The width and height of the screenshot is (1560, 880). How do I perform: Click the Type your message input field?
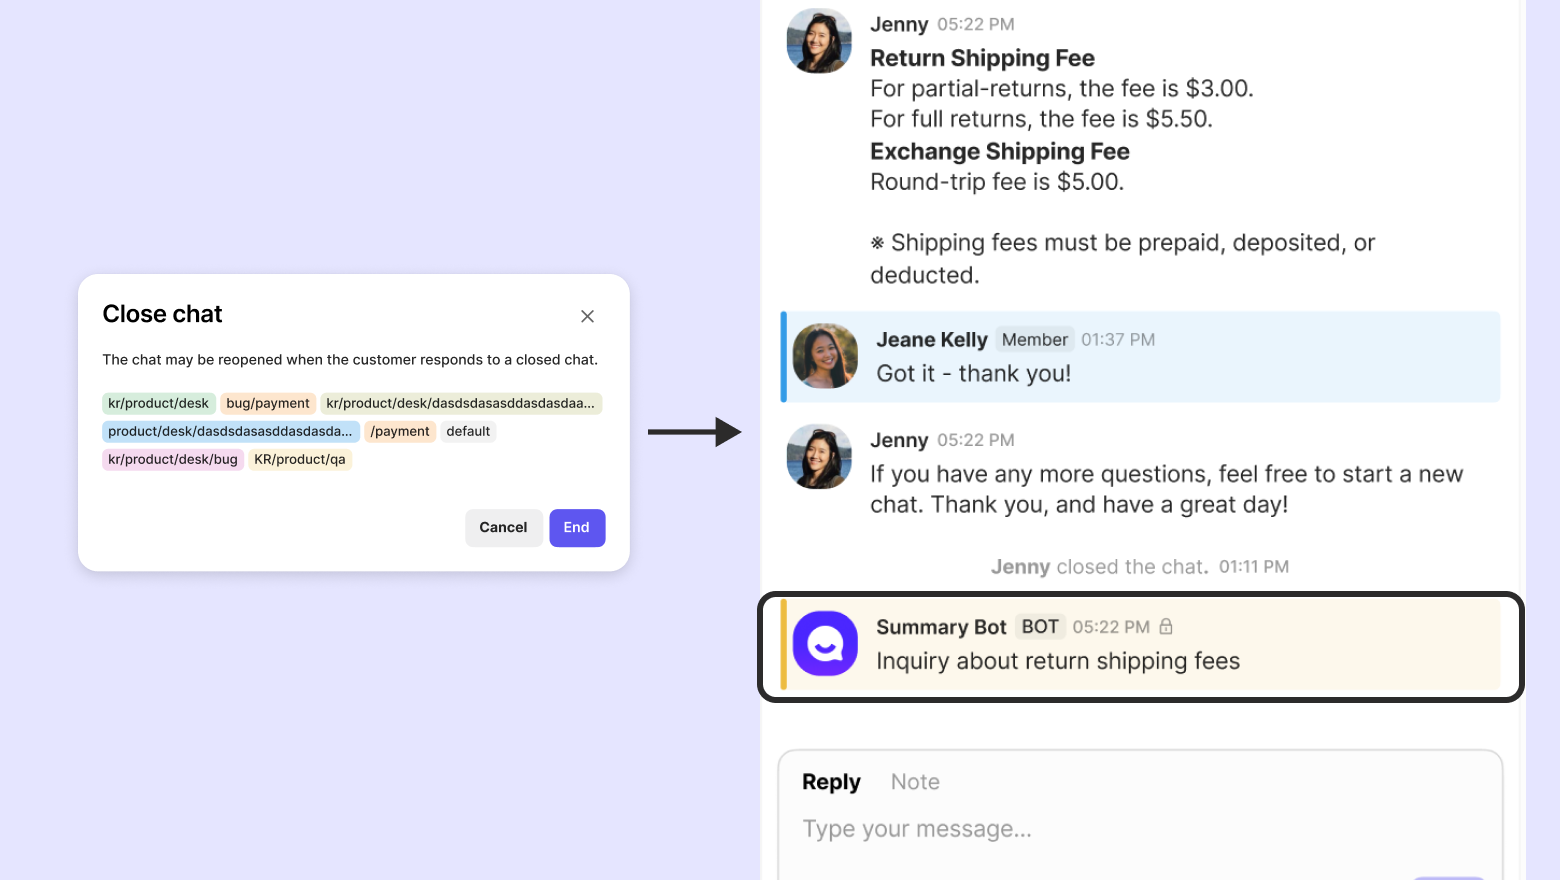click(x=1100, y=829)
